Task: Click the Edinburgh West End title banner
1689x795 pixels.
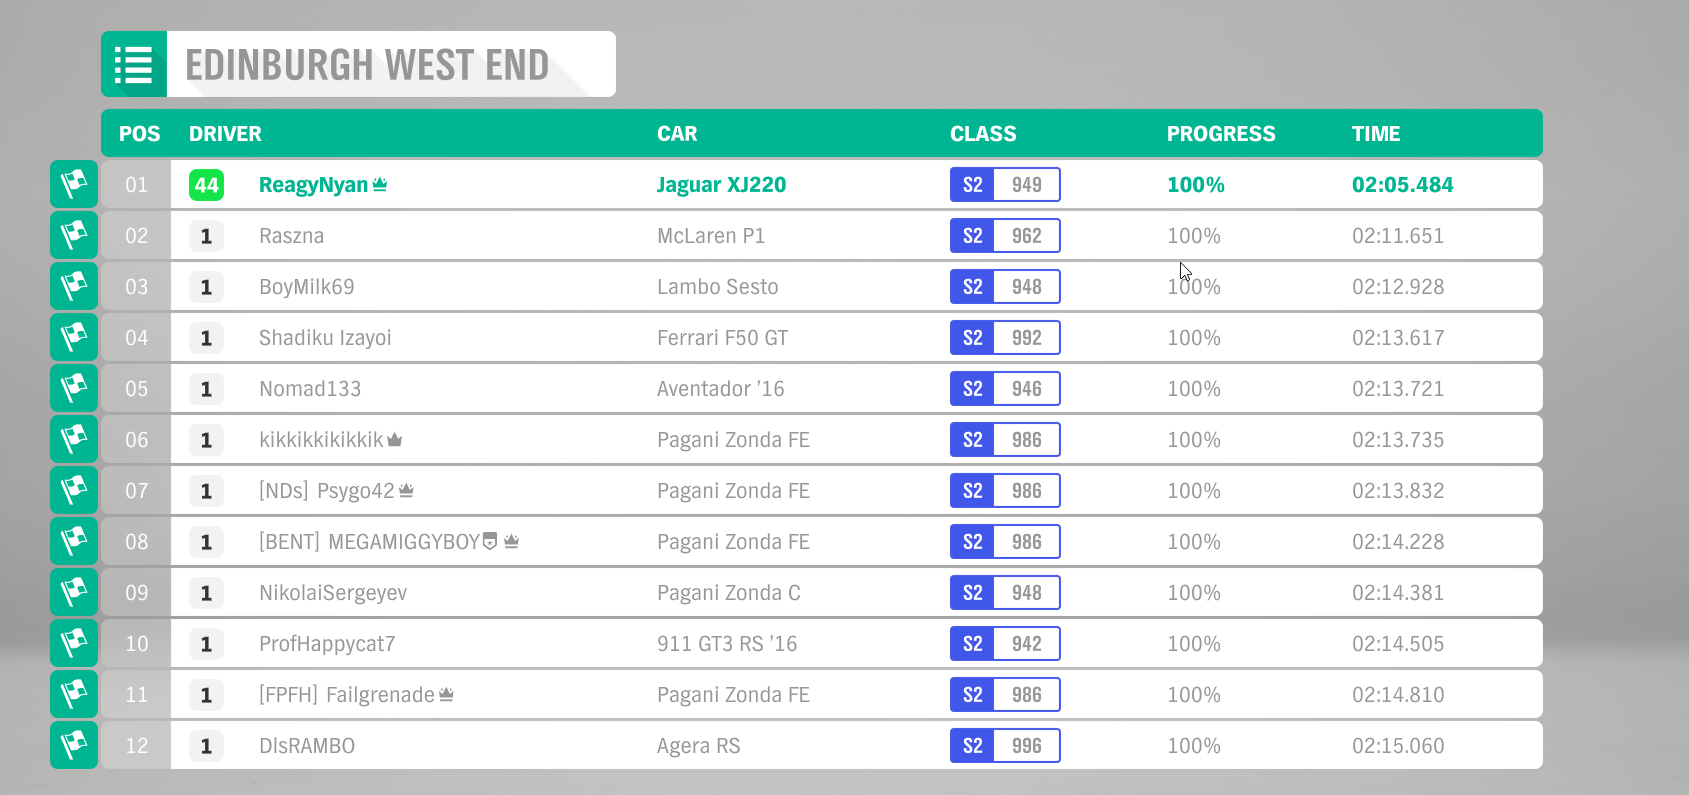Action: pos(358,64)
